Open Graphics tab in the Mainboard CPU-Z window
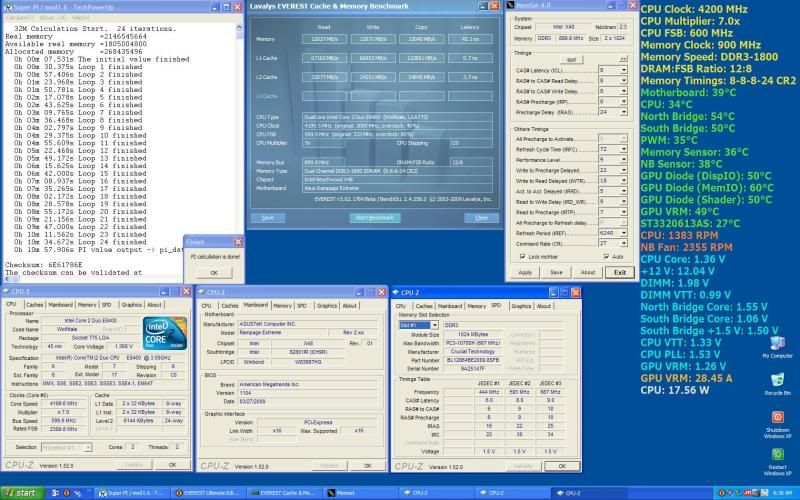The height and width of the screenshot is (500, 800). tap(327, 306)
